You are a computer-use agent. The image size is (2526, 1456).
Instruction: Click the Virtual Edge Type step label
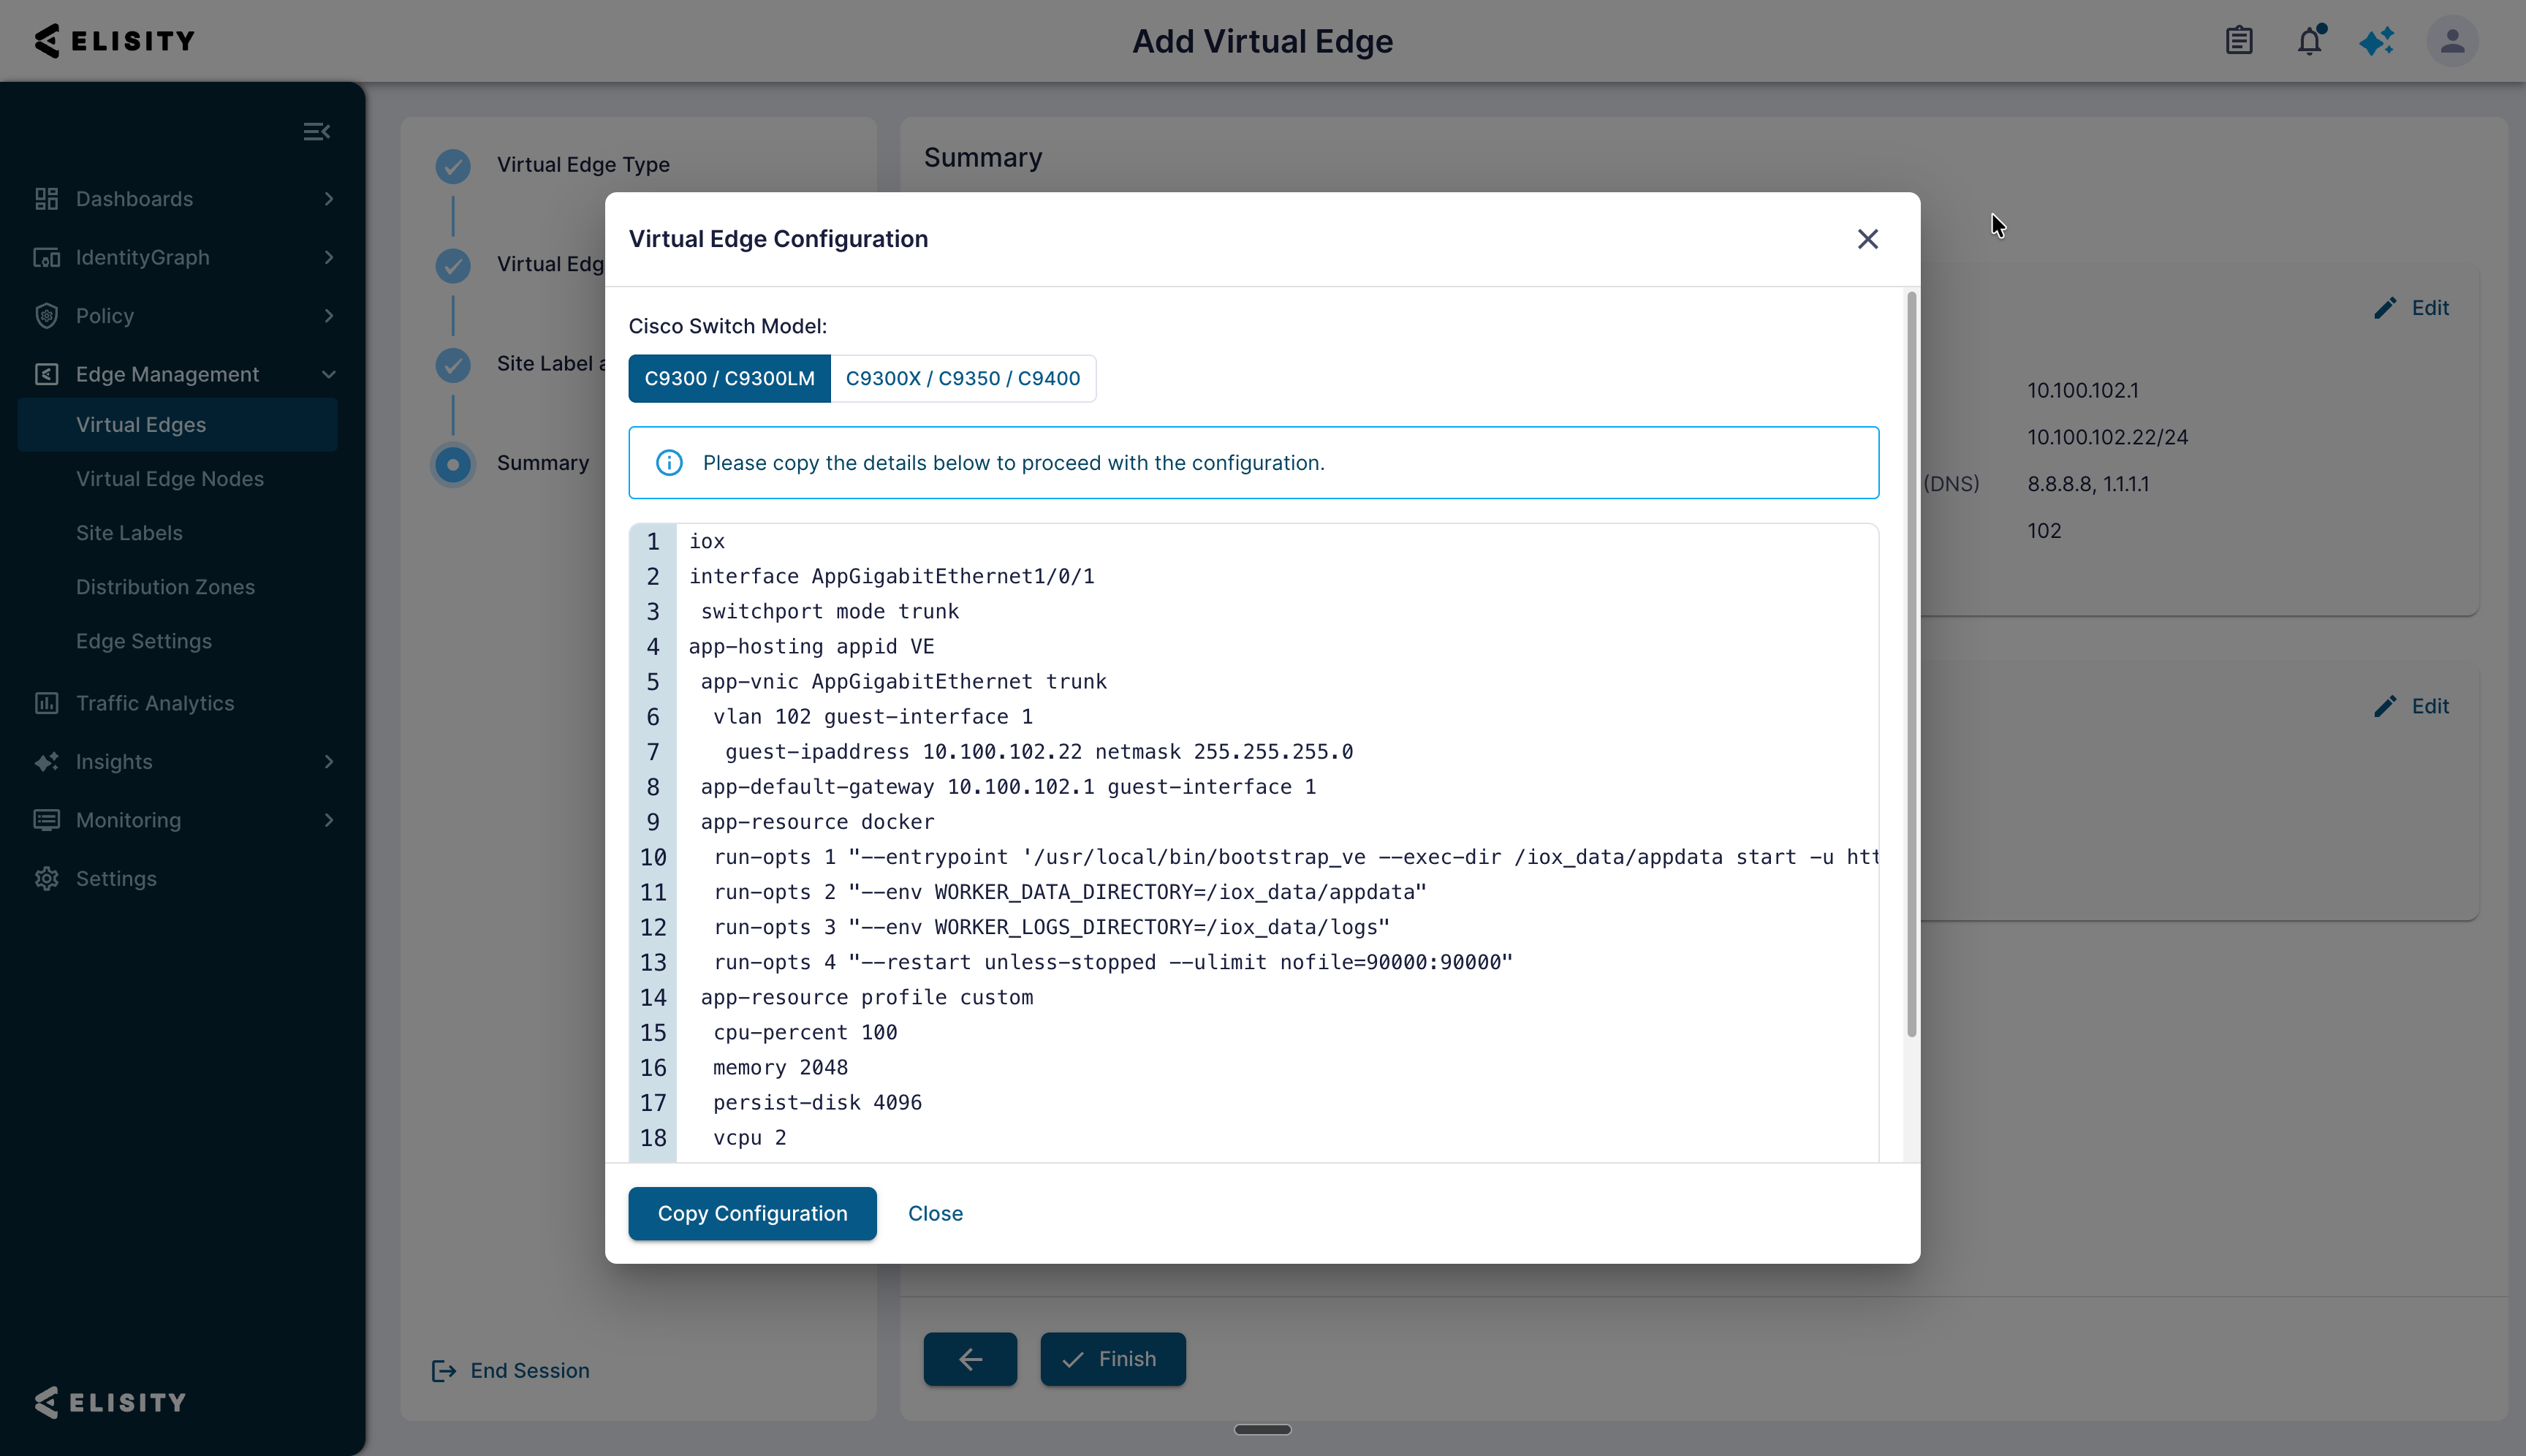(583, 165)
